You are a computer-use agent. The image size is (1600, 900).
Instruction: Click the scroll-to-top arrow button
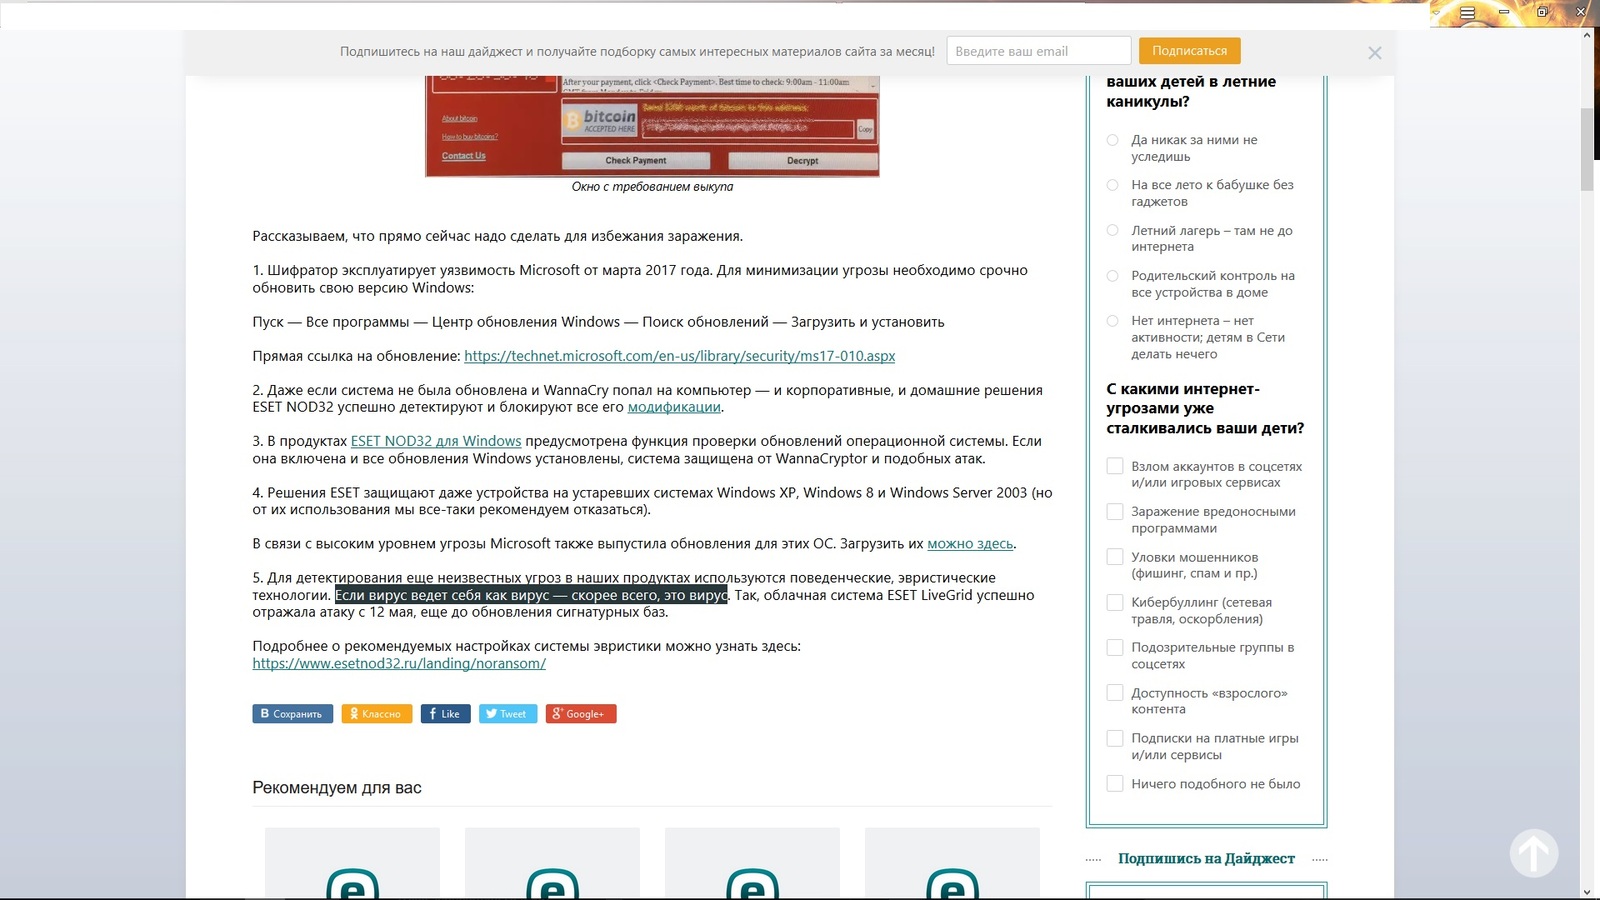pyautogui.click(x=1534, y=853)
